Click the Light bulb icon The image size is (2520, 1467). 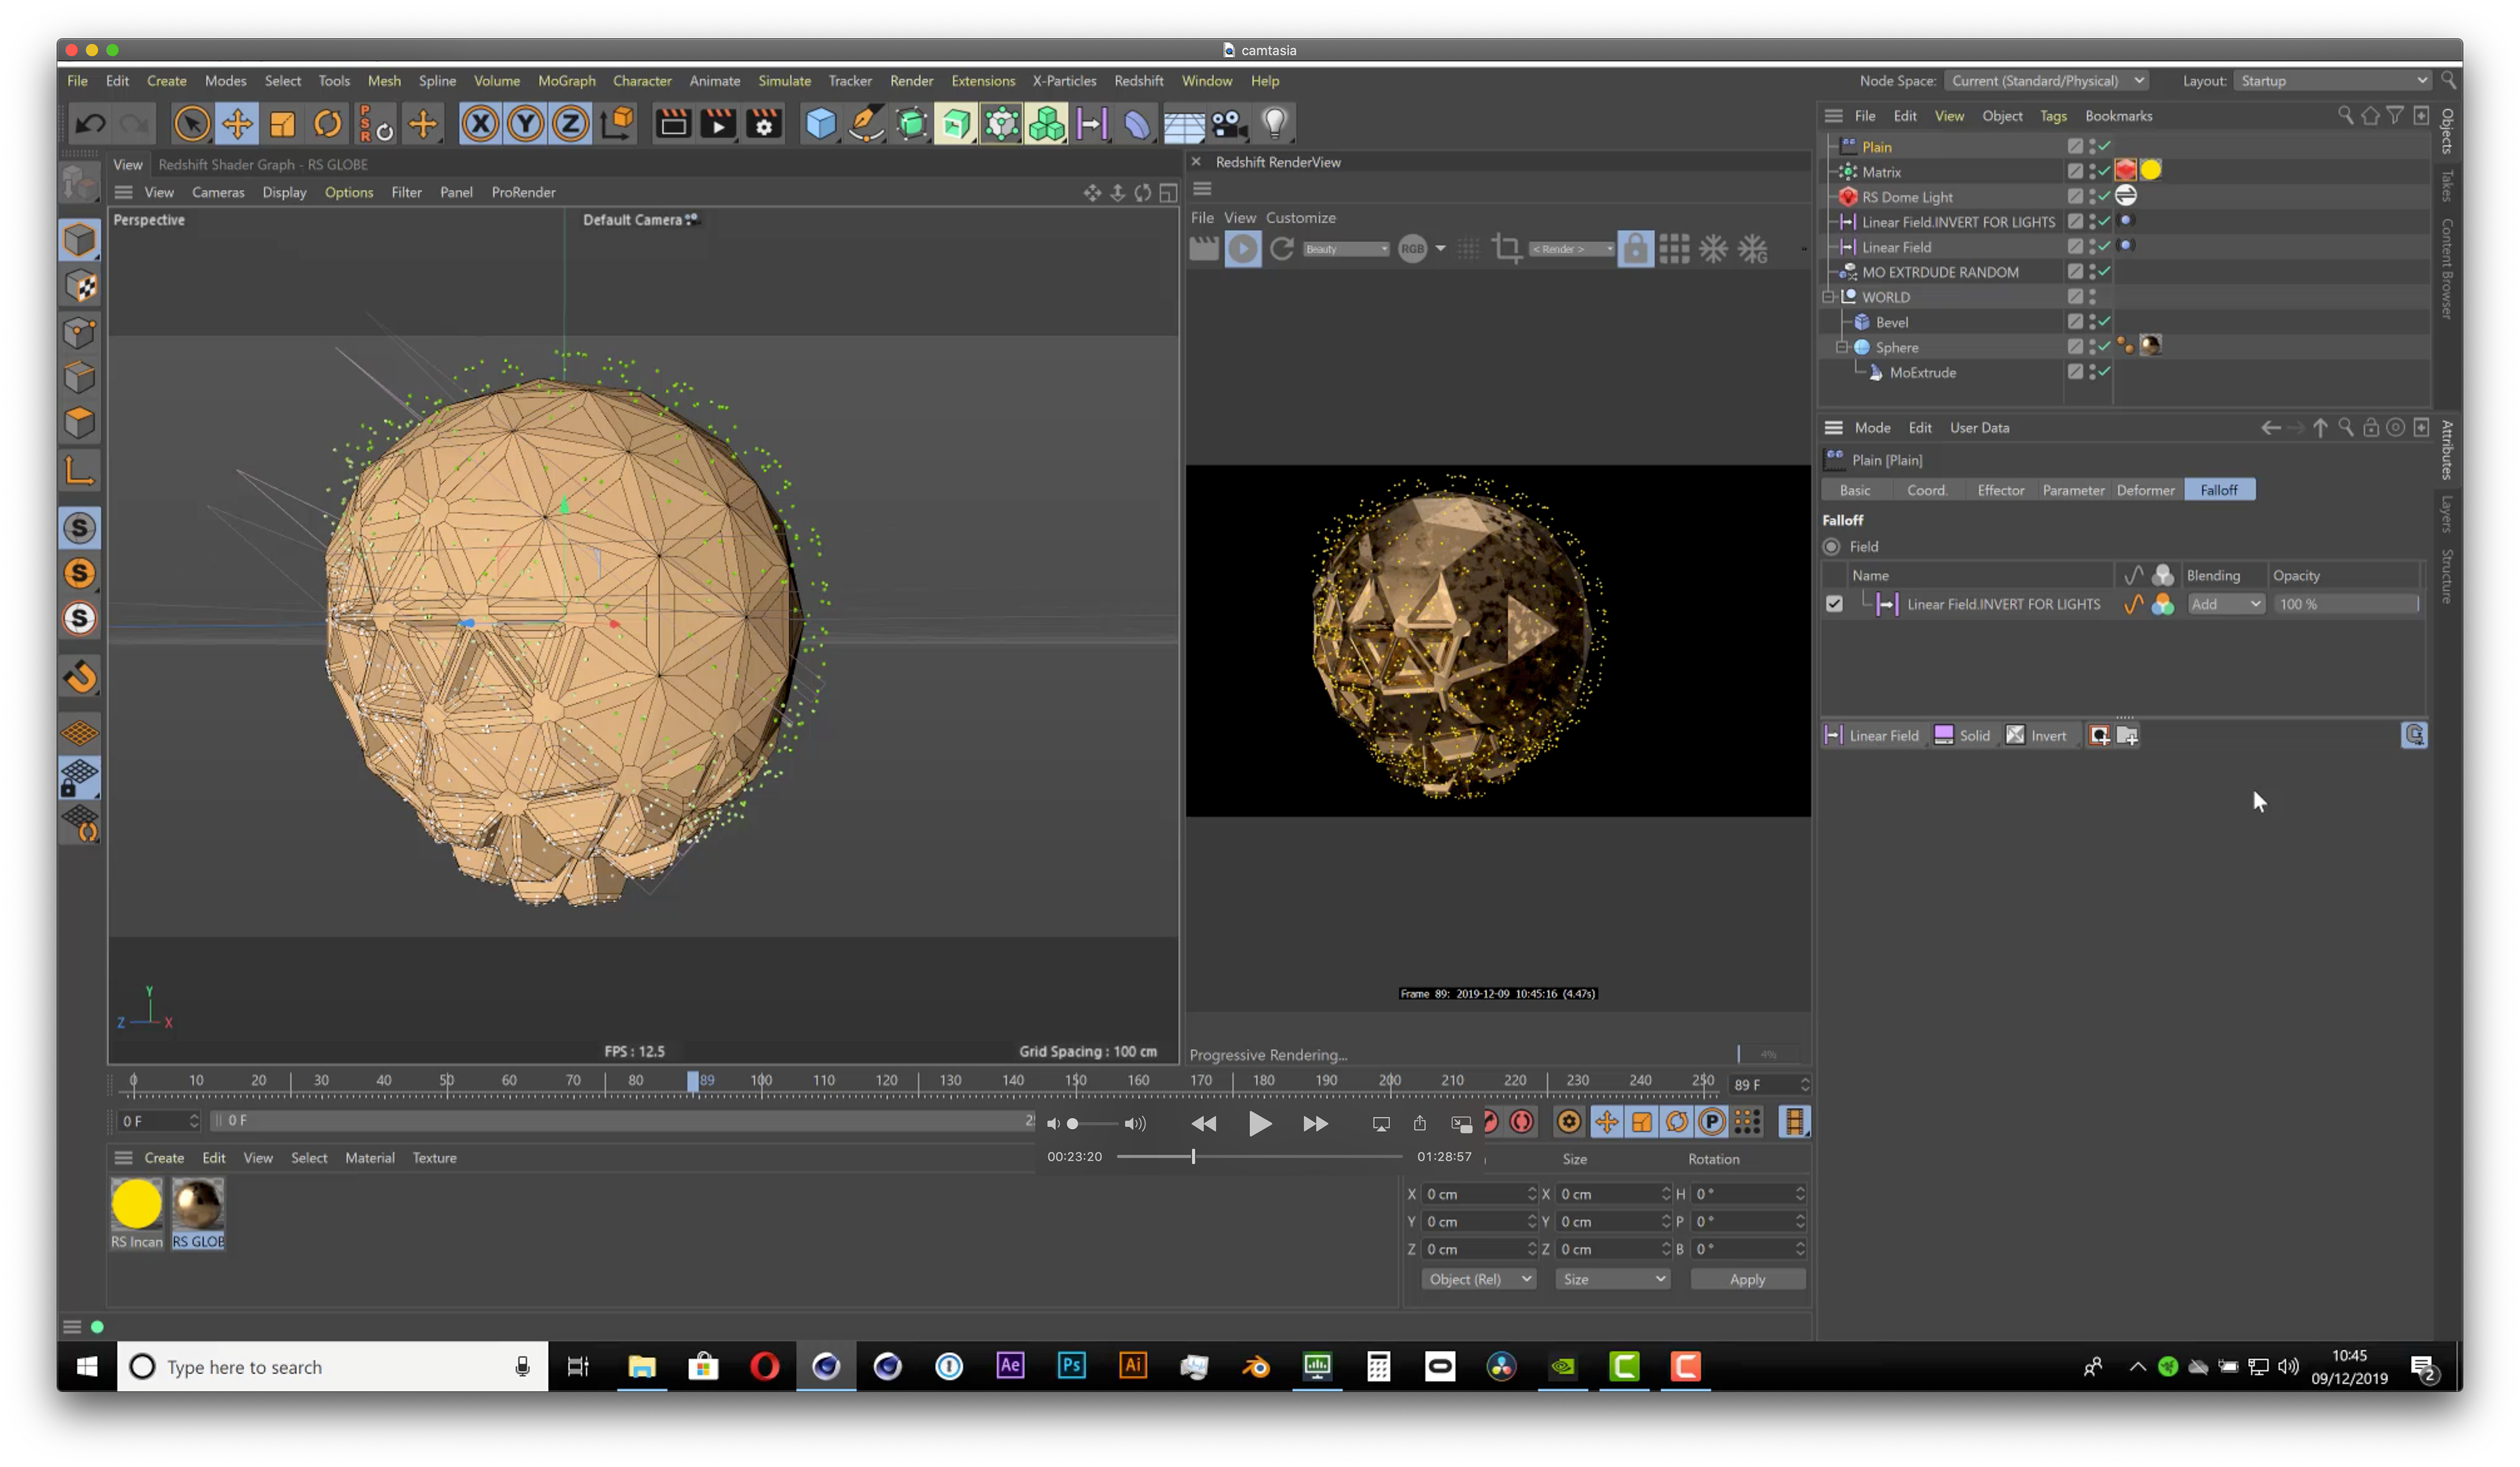click(1274, 124)
